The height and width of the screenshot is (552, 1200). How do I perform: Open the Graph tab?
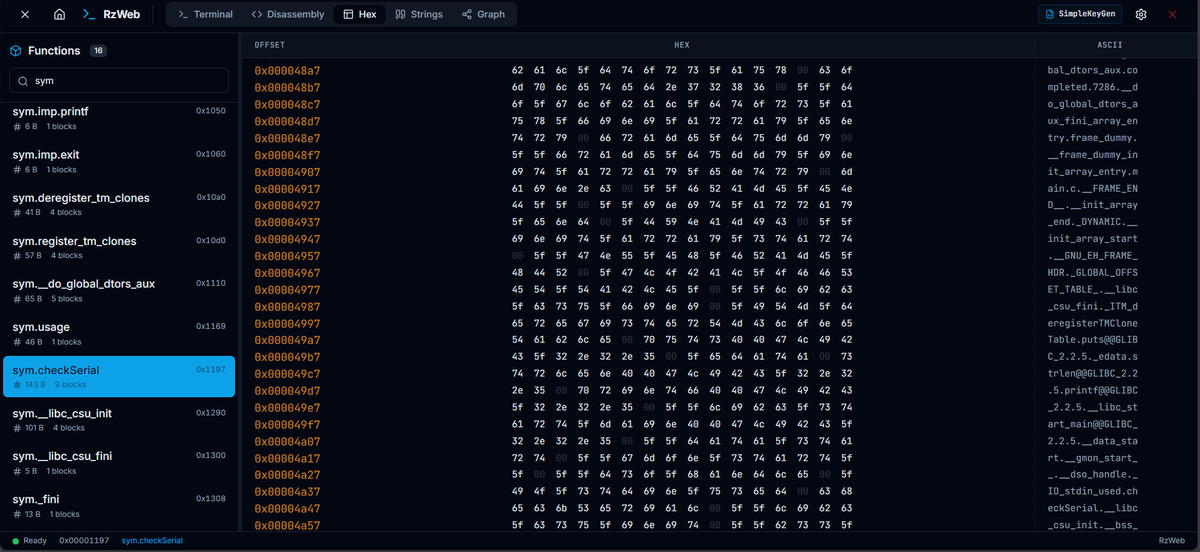(484, 15)
